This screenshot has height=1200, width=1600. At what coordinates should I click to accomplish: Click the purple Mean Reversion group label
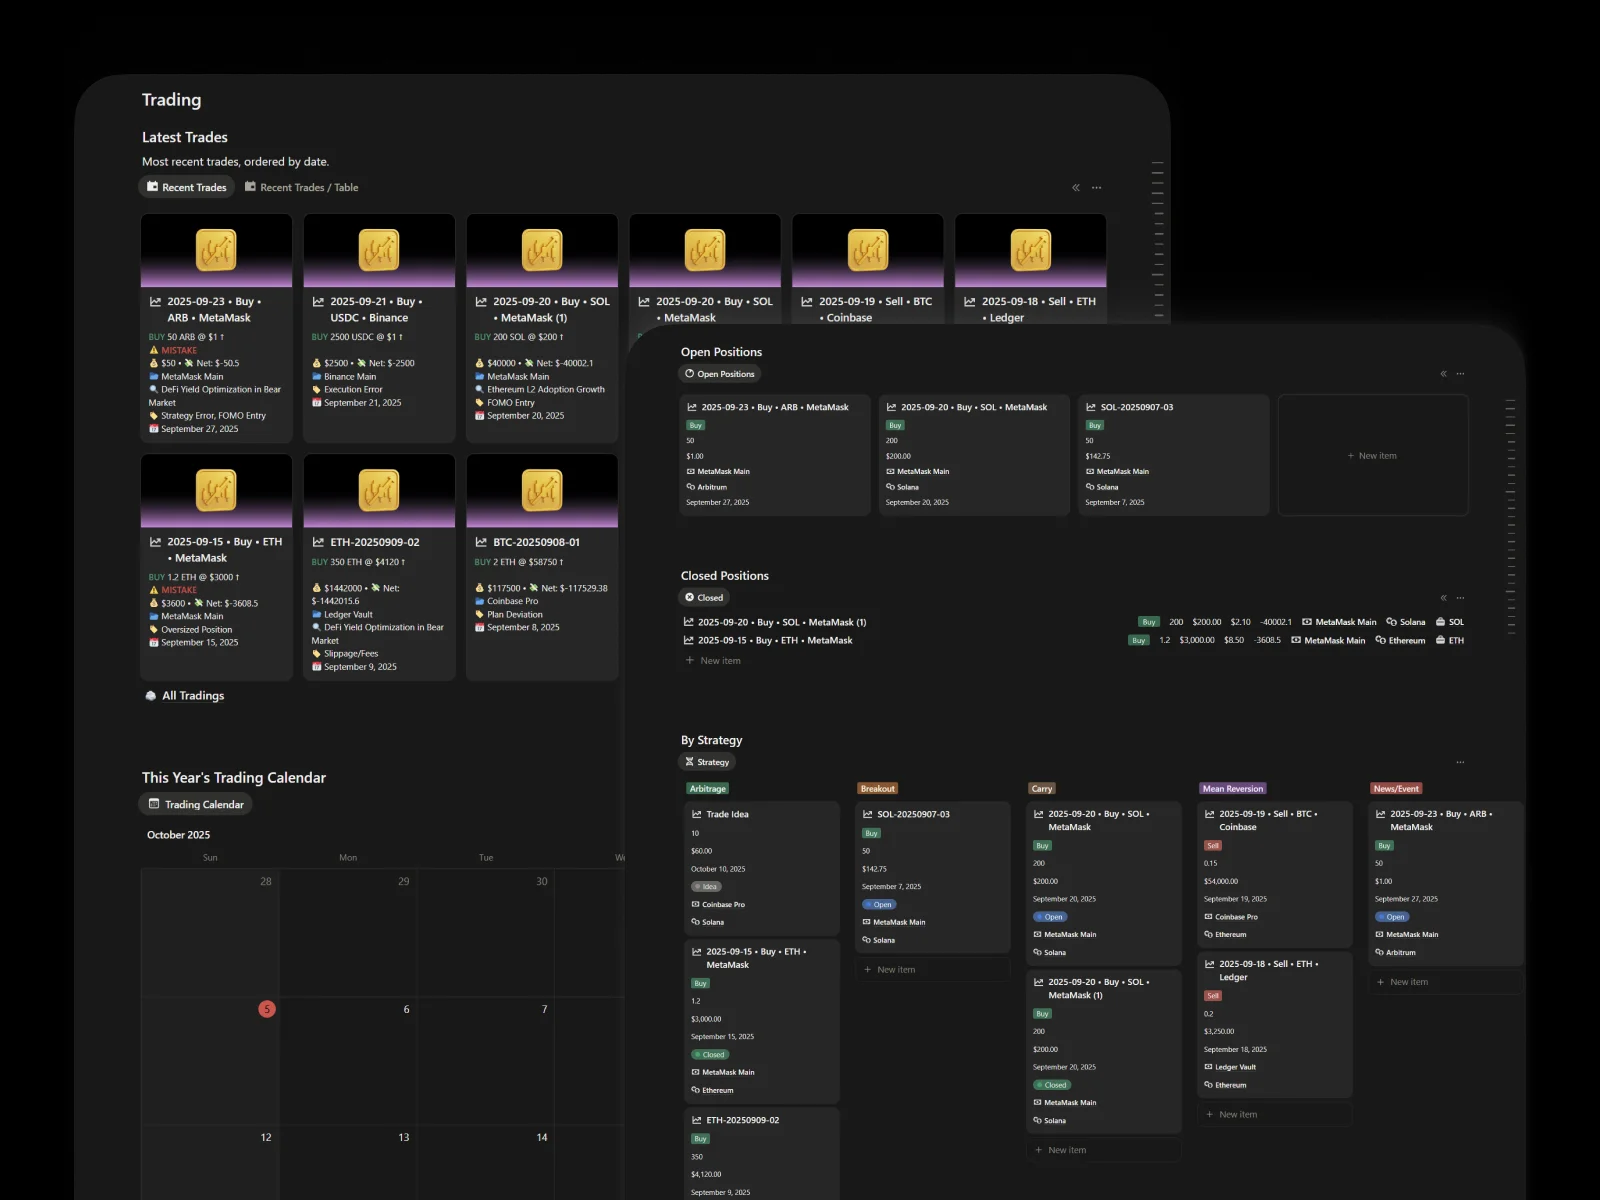tap(1232, 789)
